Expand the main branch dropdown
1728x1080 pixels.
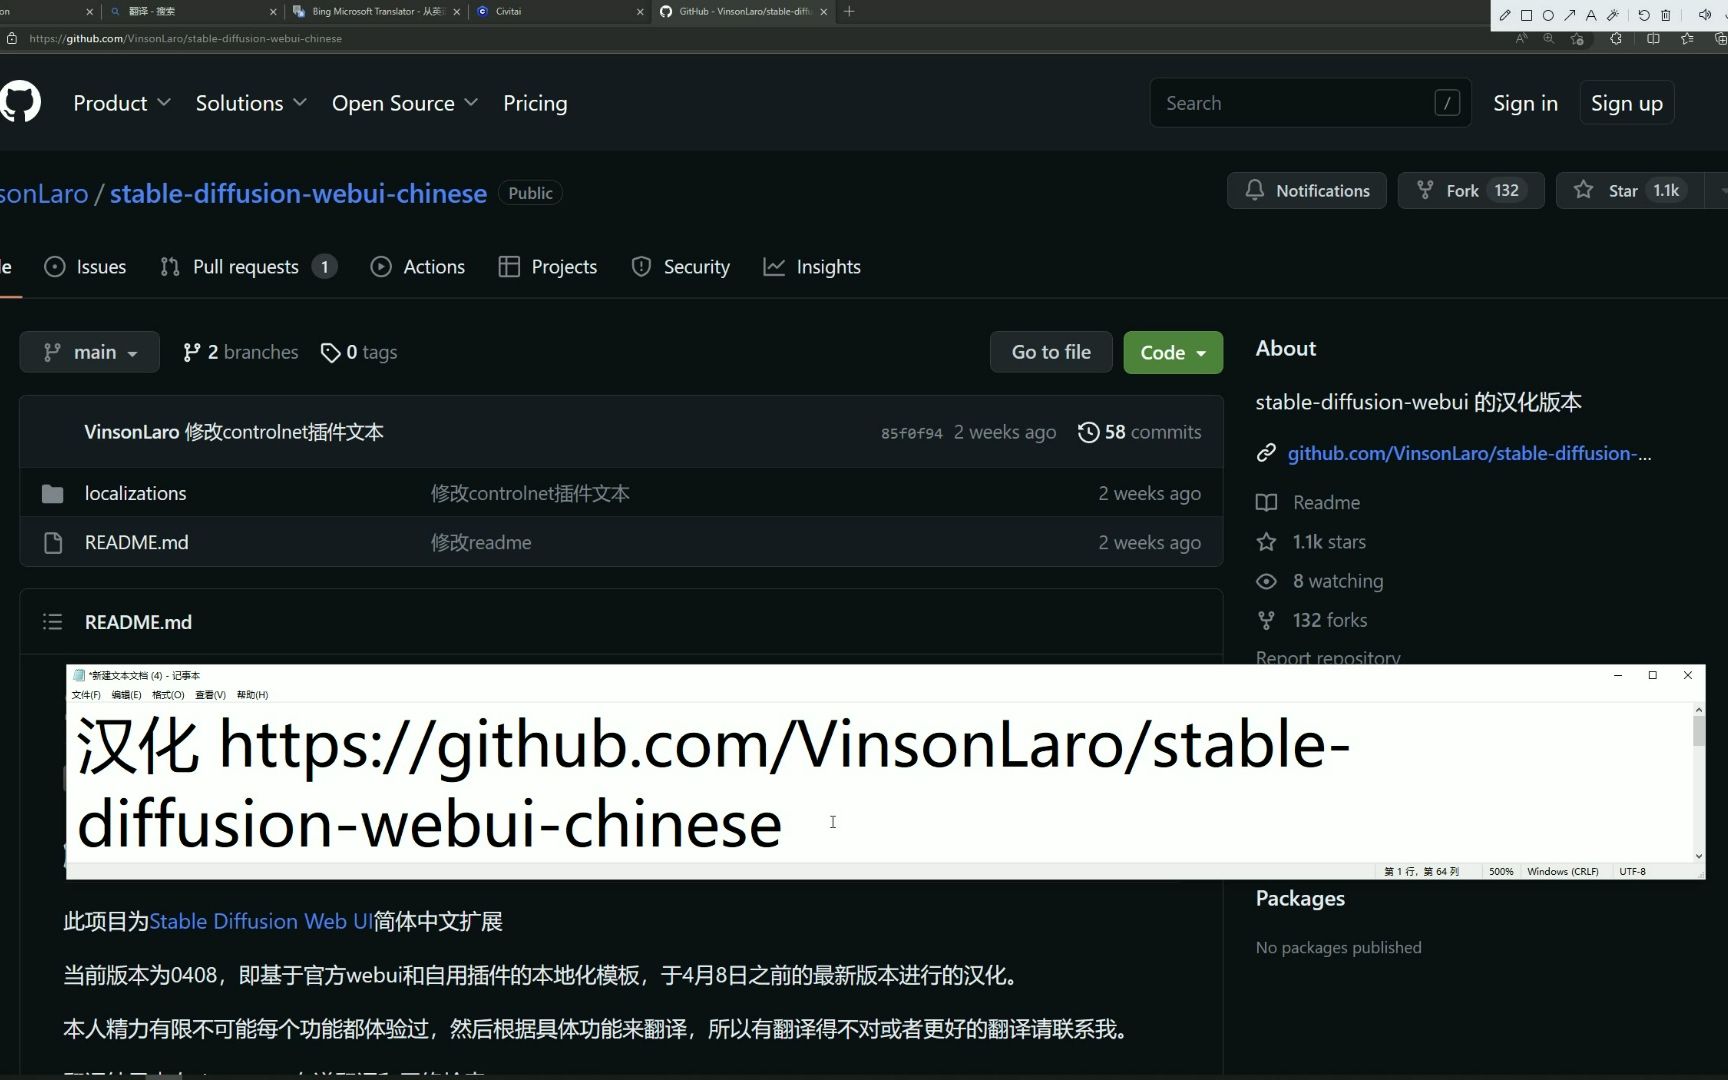pos(90,351)
